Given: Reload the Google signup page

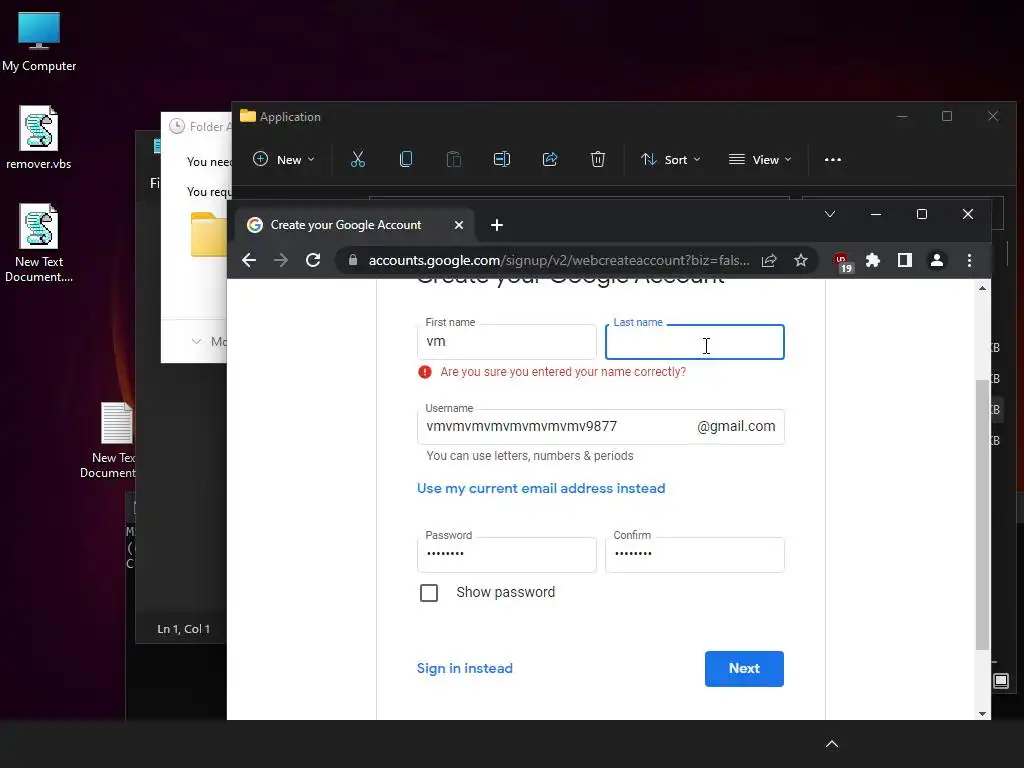Looking at the screenshot, I should [x=313, y=261].
